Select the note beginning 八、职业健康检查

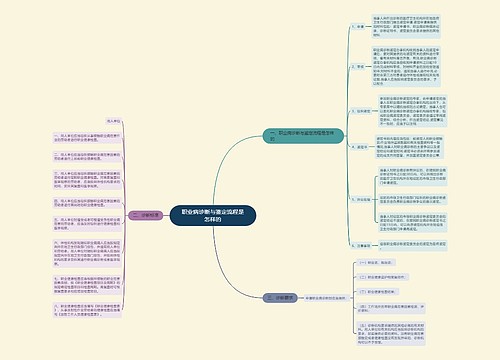point(87,310)
